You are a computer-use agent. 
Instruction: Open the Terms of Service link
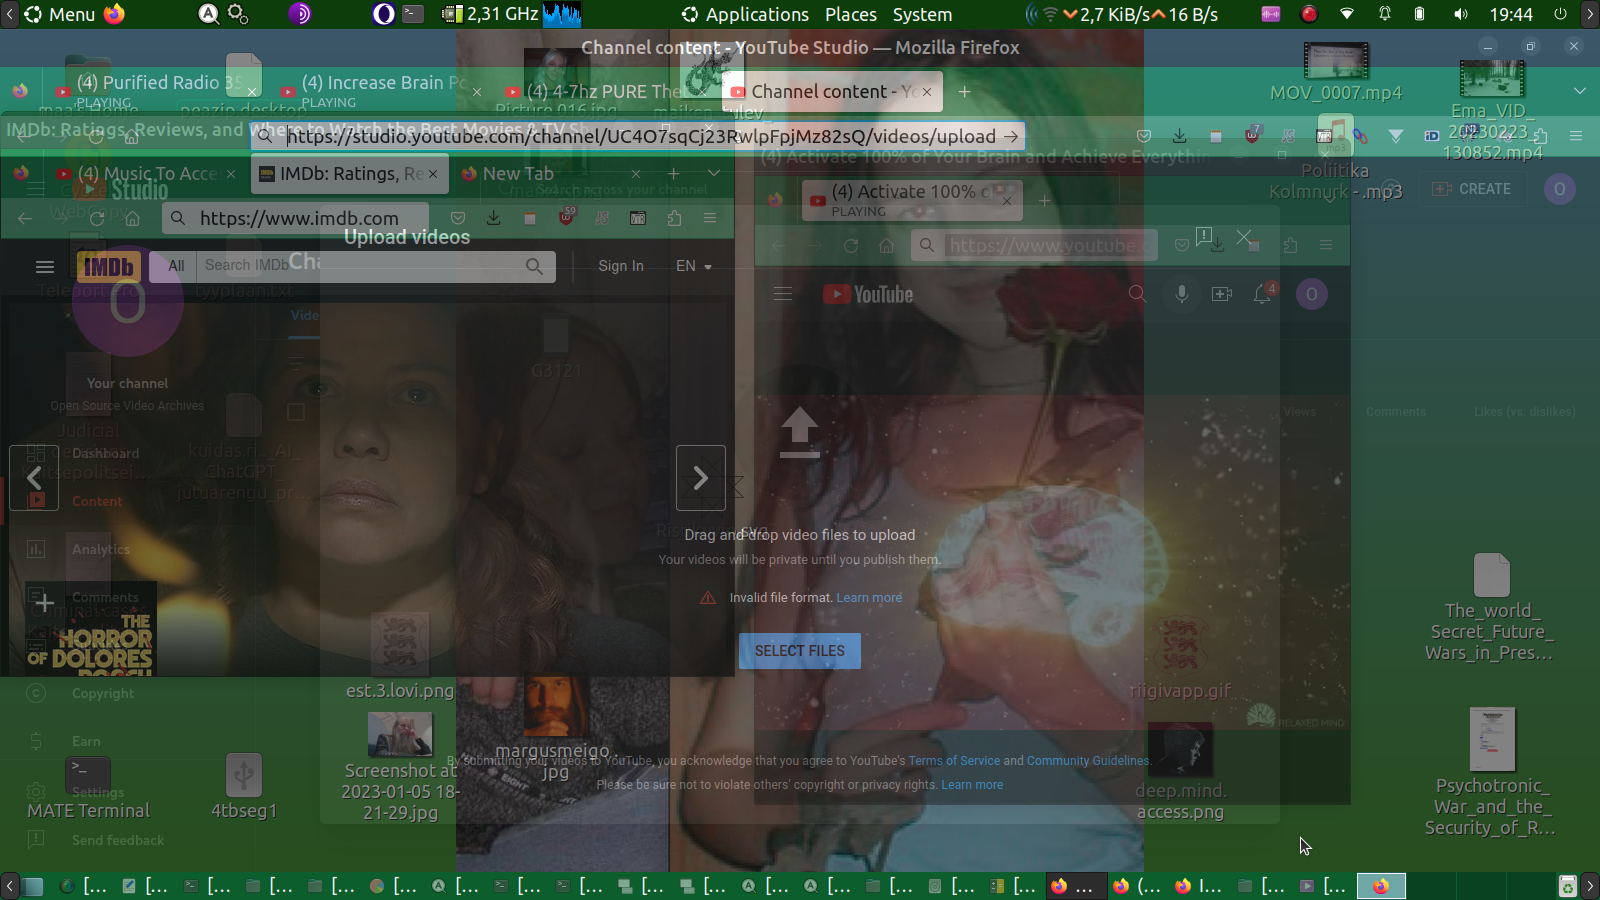(x=954, y=761)
